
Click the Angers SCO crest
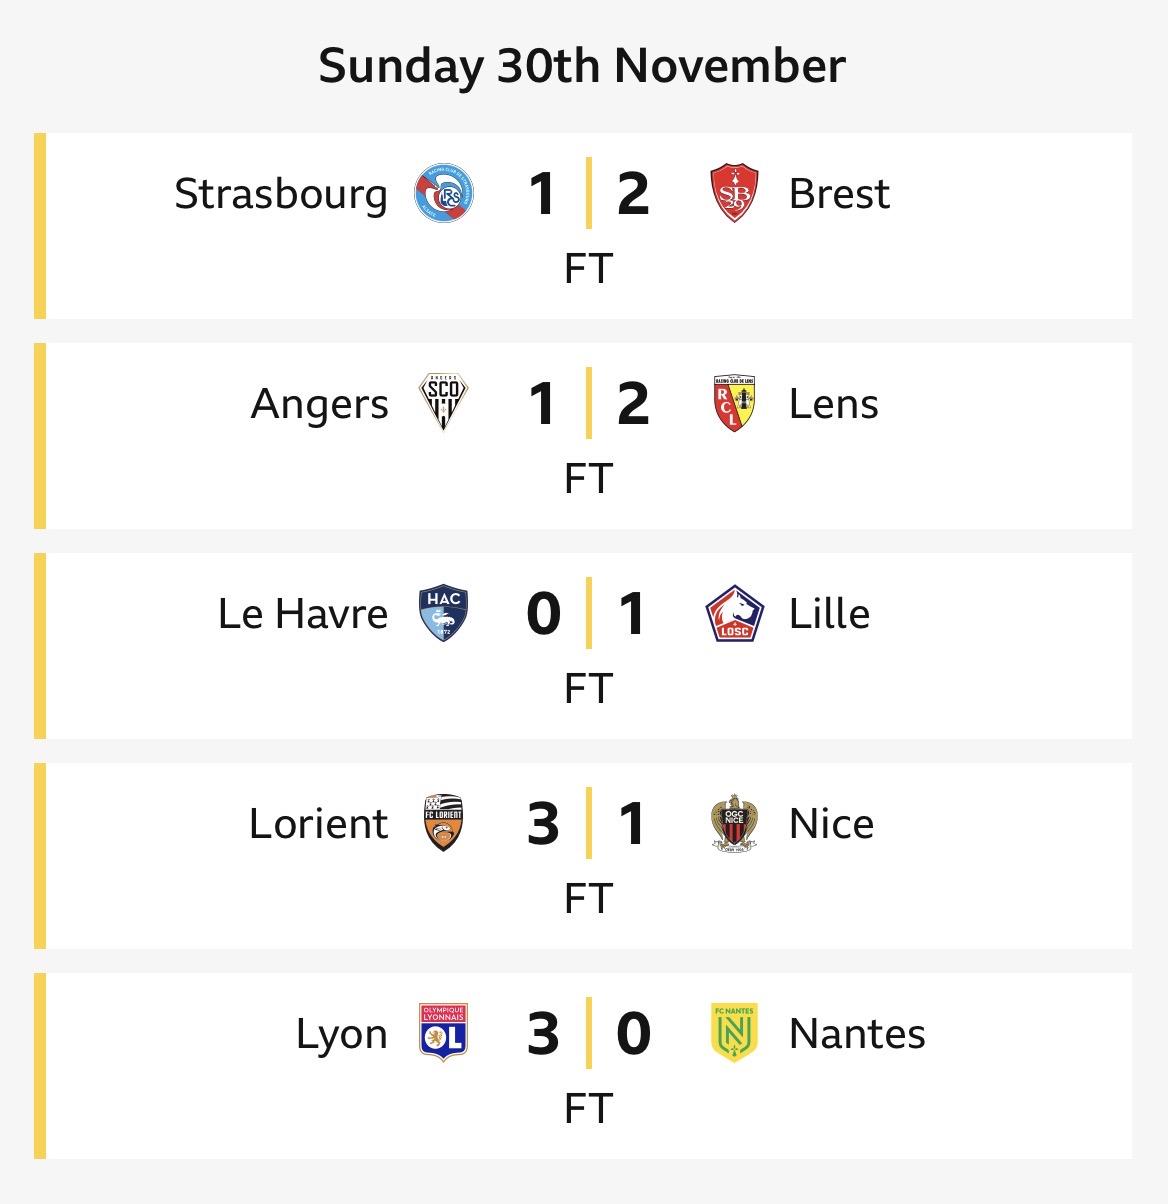(x=443, y=403)
